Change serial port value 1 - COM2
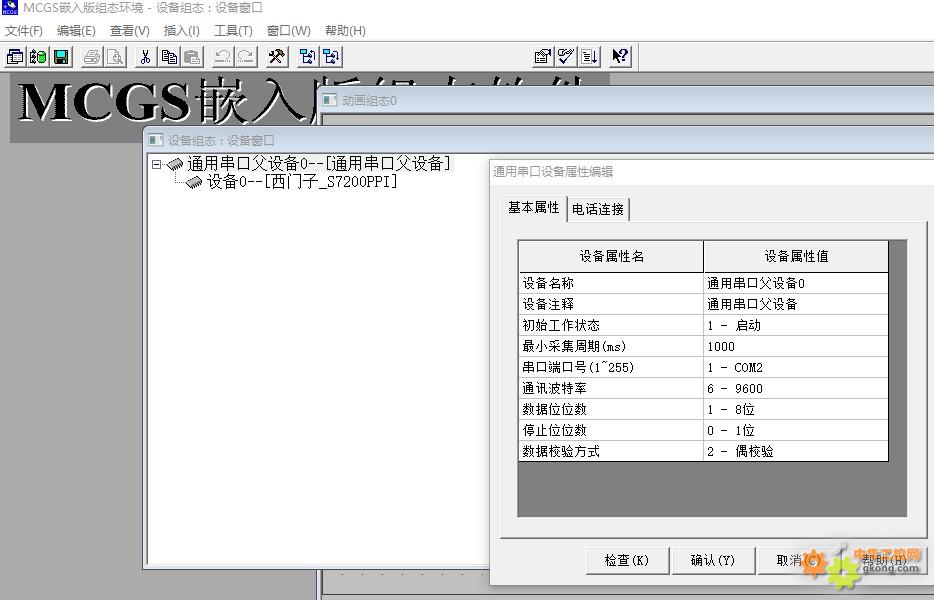This screenshot has width=934, height=600. [x=796, y=367]
